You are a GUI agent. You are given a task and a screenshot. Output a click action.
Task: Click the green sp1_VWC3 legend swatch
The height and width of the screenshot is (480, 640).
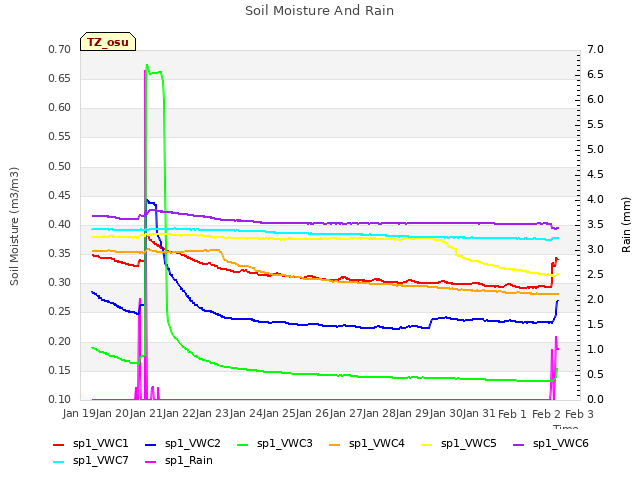(x=243, y=444)
